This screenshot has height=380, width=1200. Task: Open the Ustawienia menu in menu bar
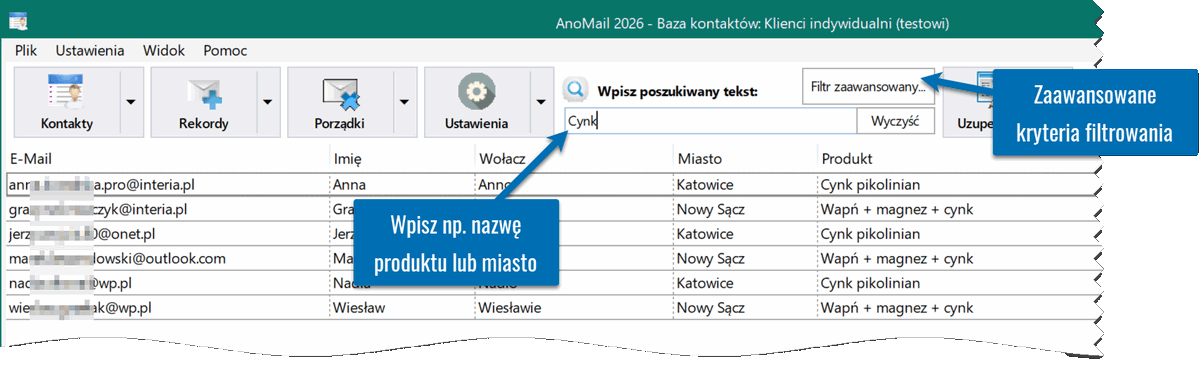tap(90, 50)
